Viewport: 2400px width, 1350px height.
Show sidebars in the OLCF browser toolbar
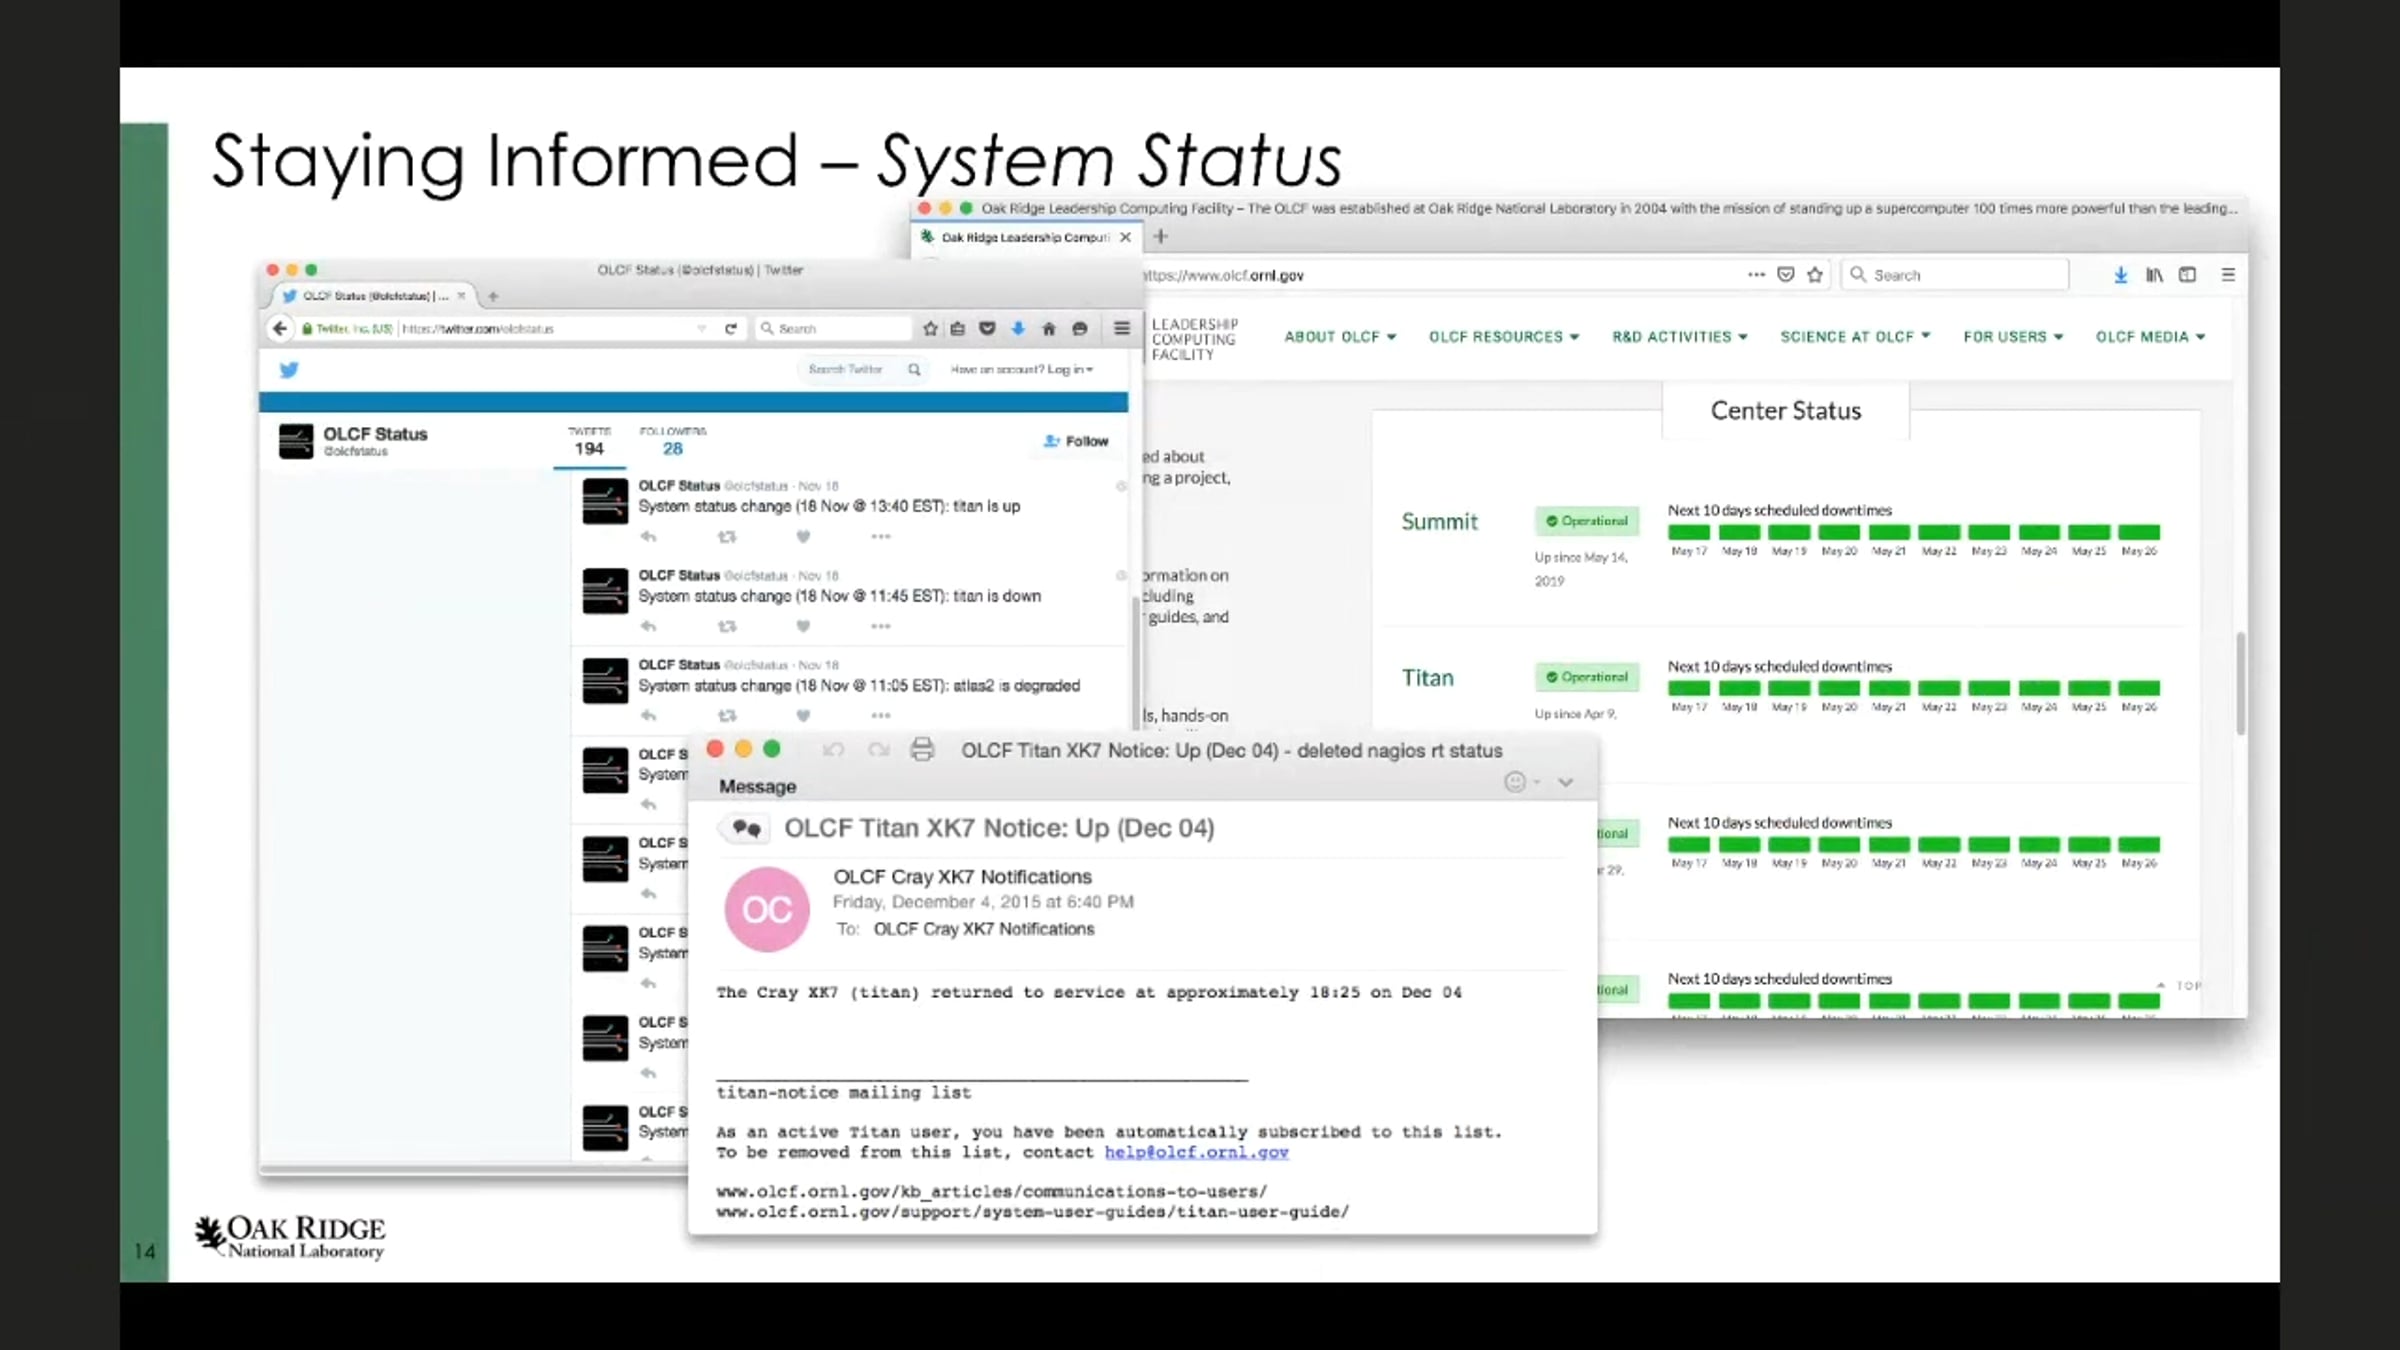2188,275
